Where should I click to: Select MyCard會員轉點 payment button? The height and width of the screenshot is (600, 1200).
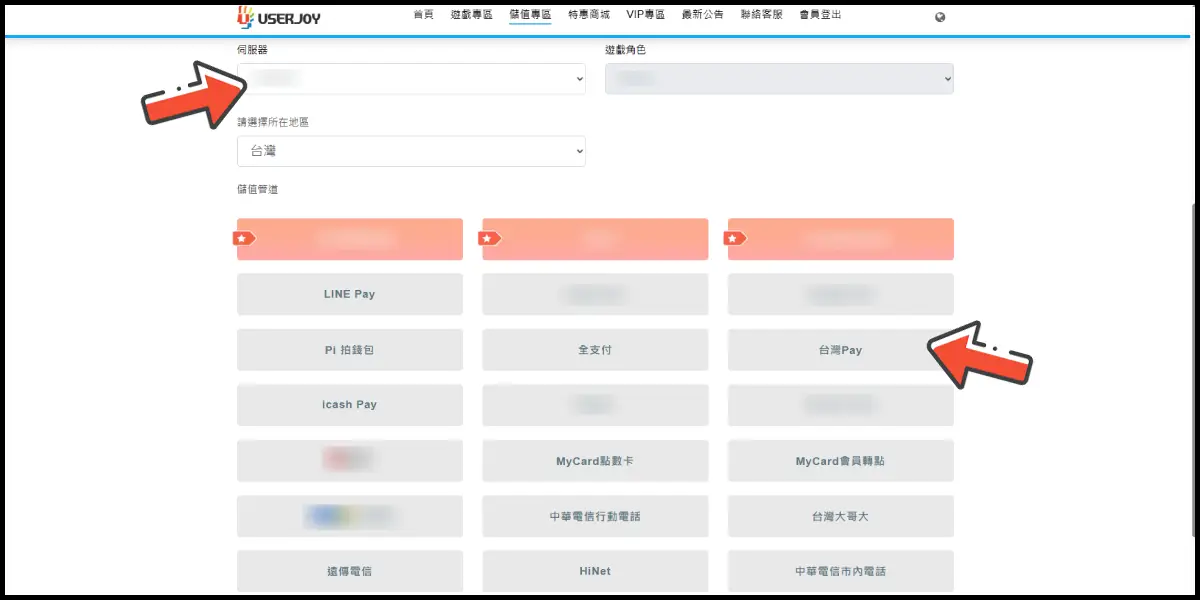coord(841,461)
